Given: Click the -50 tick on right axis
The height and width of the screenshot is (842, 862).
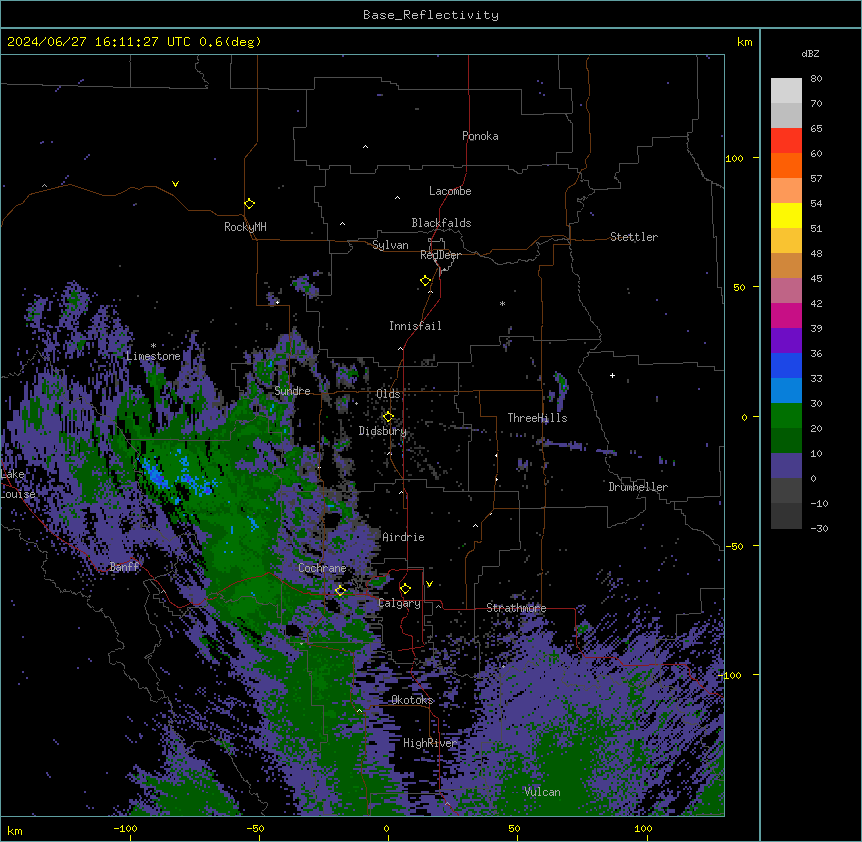Looking at the screenshot, I should point(734,546).
